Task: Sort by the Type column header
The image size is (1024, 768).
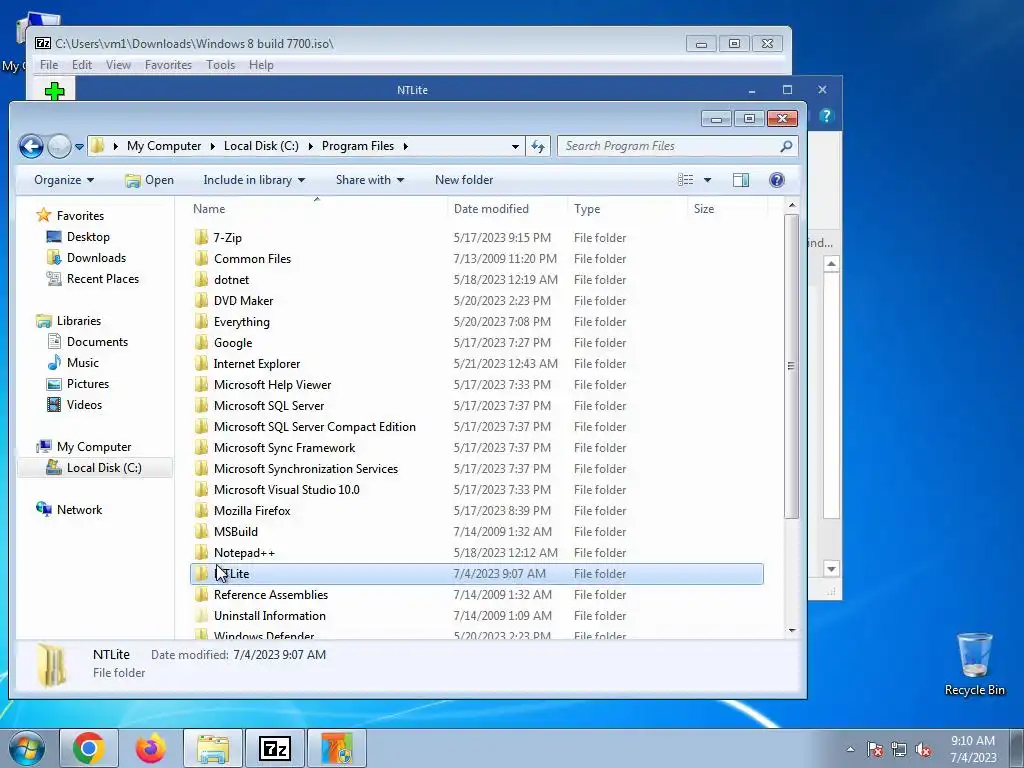Action: (x=587, y=209)
